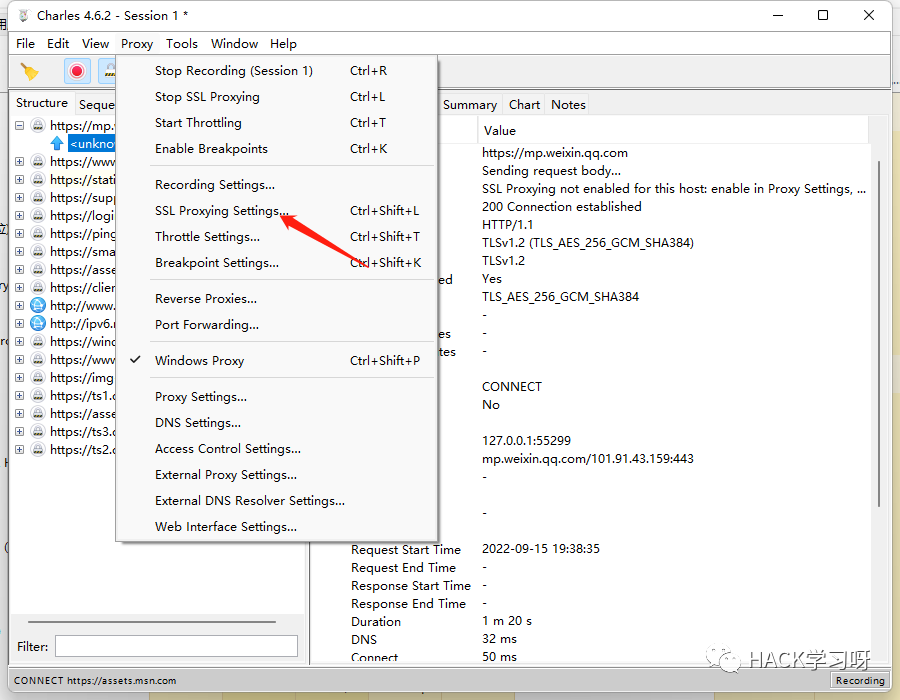Click the red Record toolbar button

[x=77, y=72]
